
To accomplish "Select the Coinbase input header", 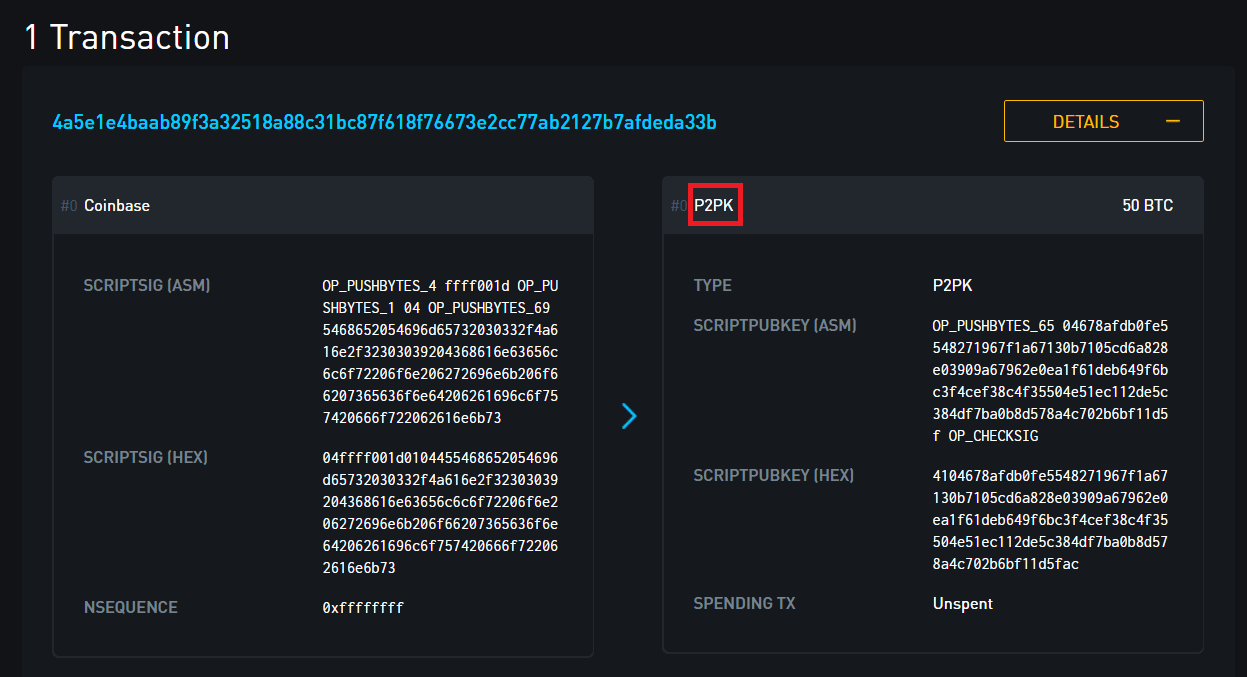I will [x=117, y=205].
